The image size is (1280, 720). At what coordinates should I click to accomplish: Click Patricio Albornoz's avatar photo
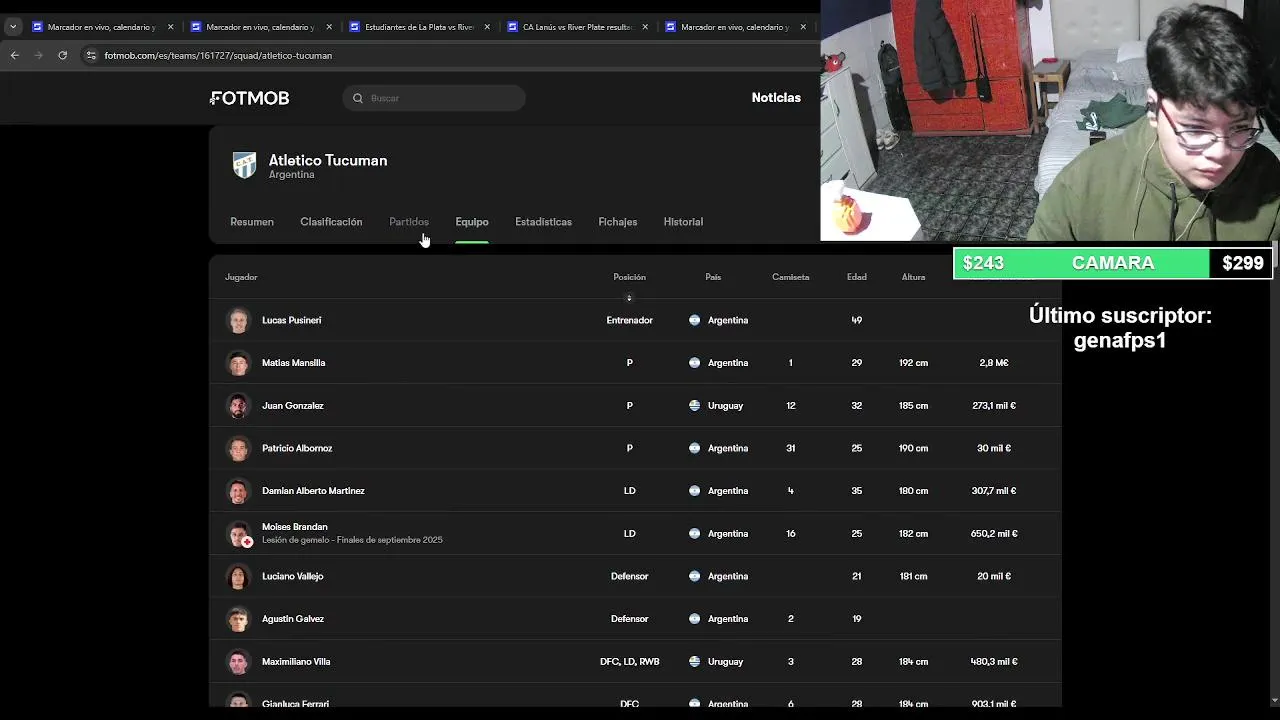click(238, 448)
